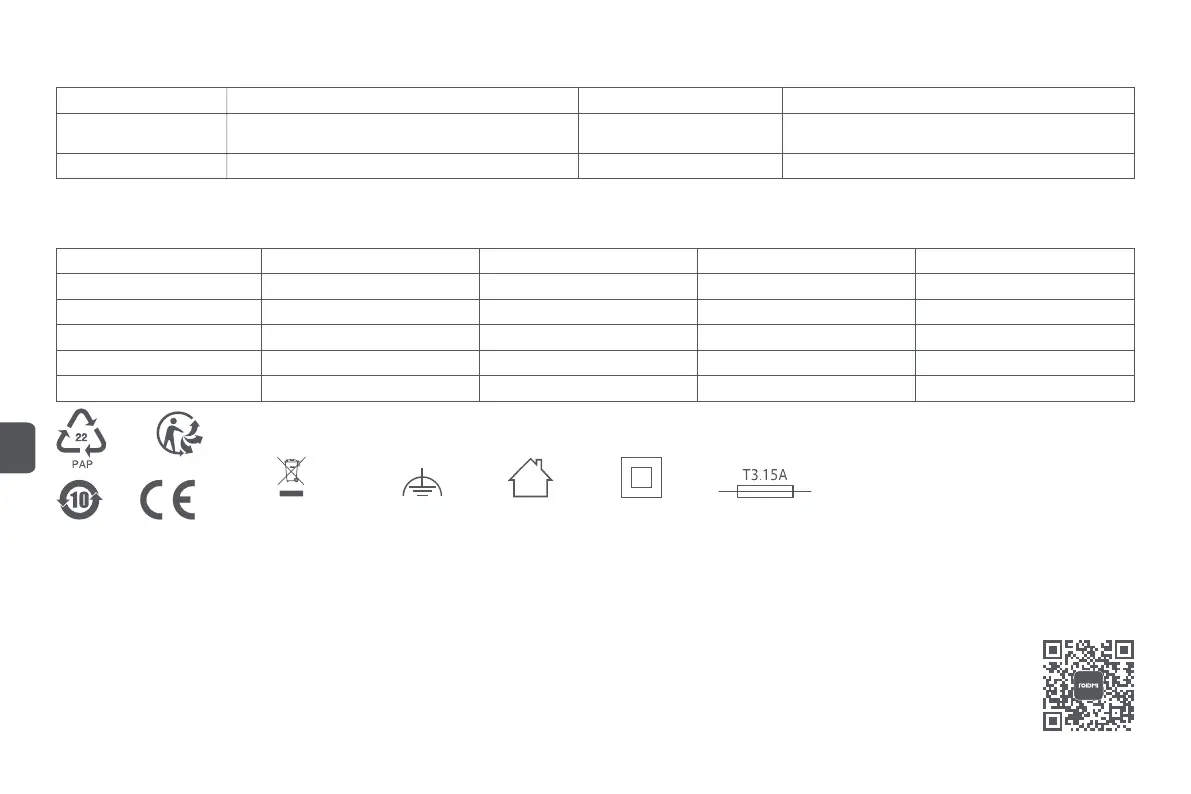Click the dark gray tab on left page edge

pyautogui.click(x=17, y=446)
